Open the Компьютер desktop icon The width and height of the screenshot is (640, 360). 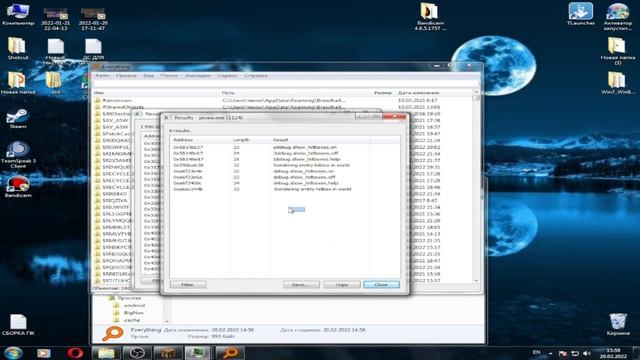click(x=18, y=14)
